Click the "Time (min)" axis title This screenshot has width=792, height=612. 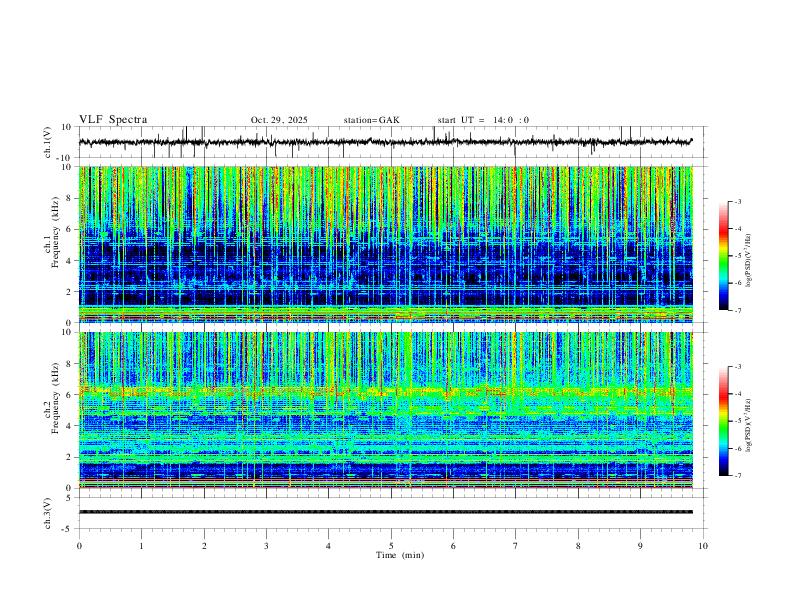400,555
